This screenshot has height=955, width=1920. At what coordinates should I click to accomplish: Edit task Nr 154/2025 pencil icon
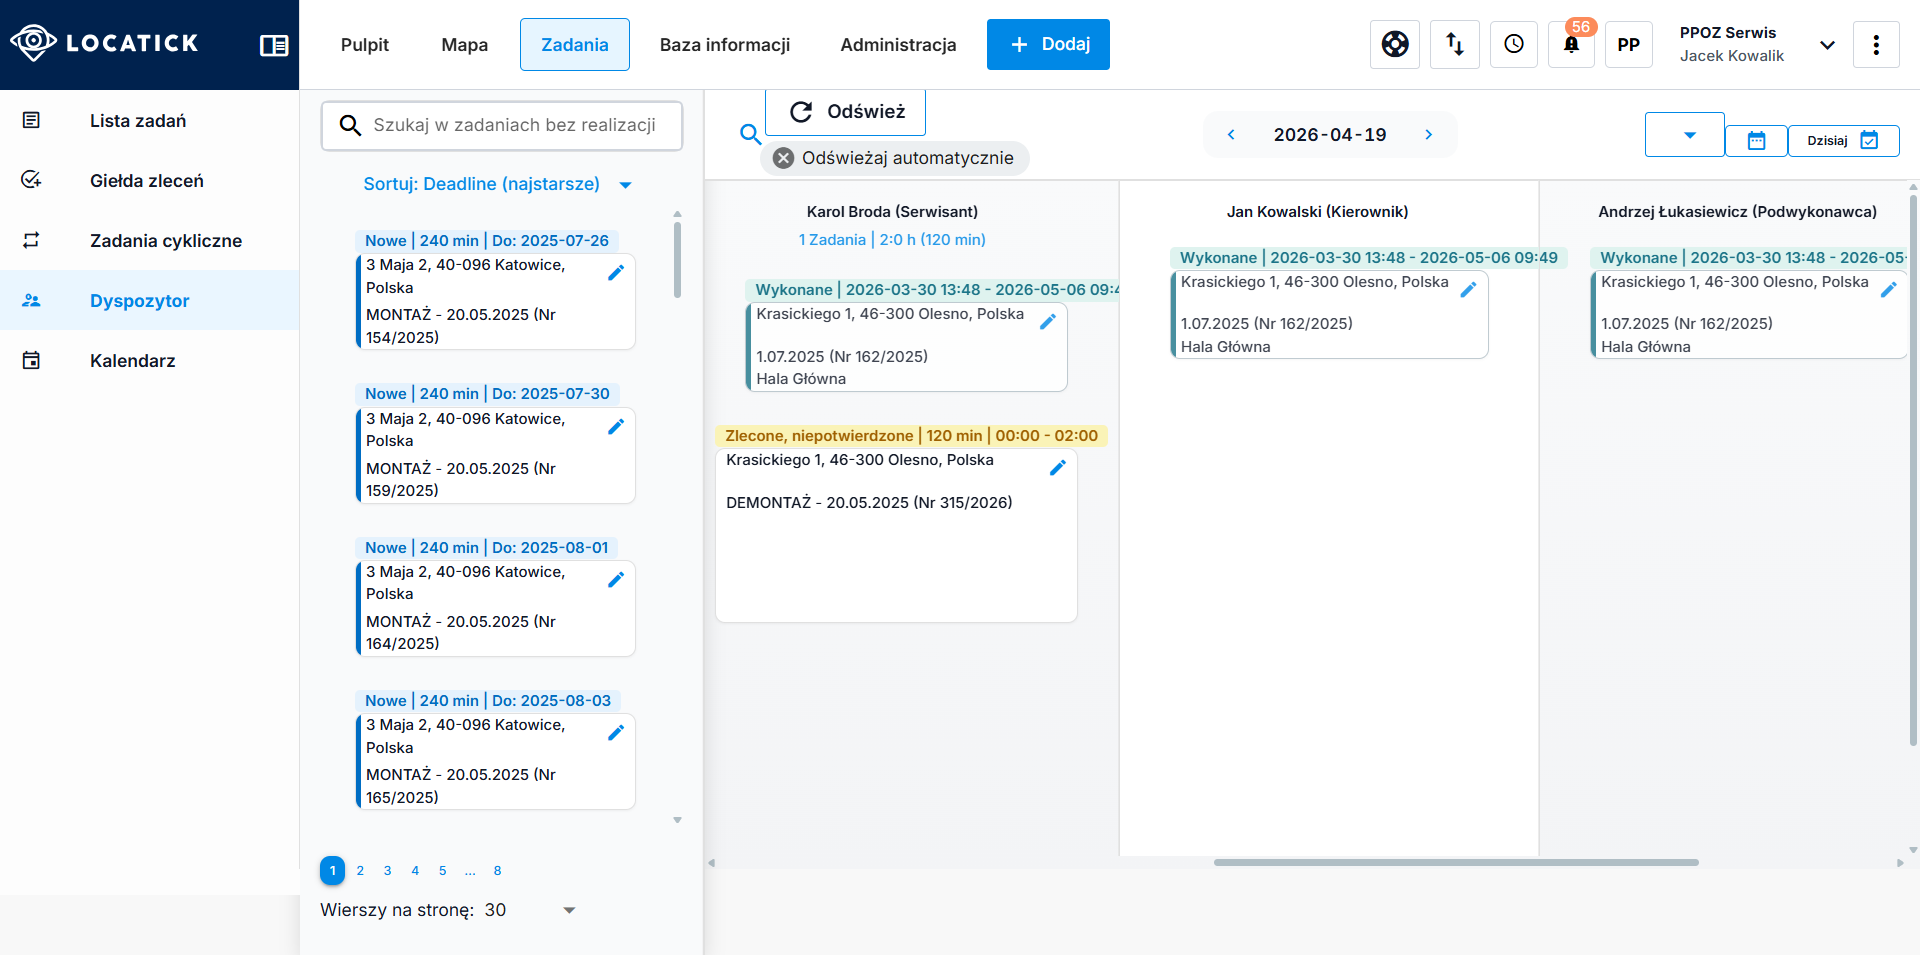point(616,272)
